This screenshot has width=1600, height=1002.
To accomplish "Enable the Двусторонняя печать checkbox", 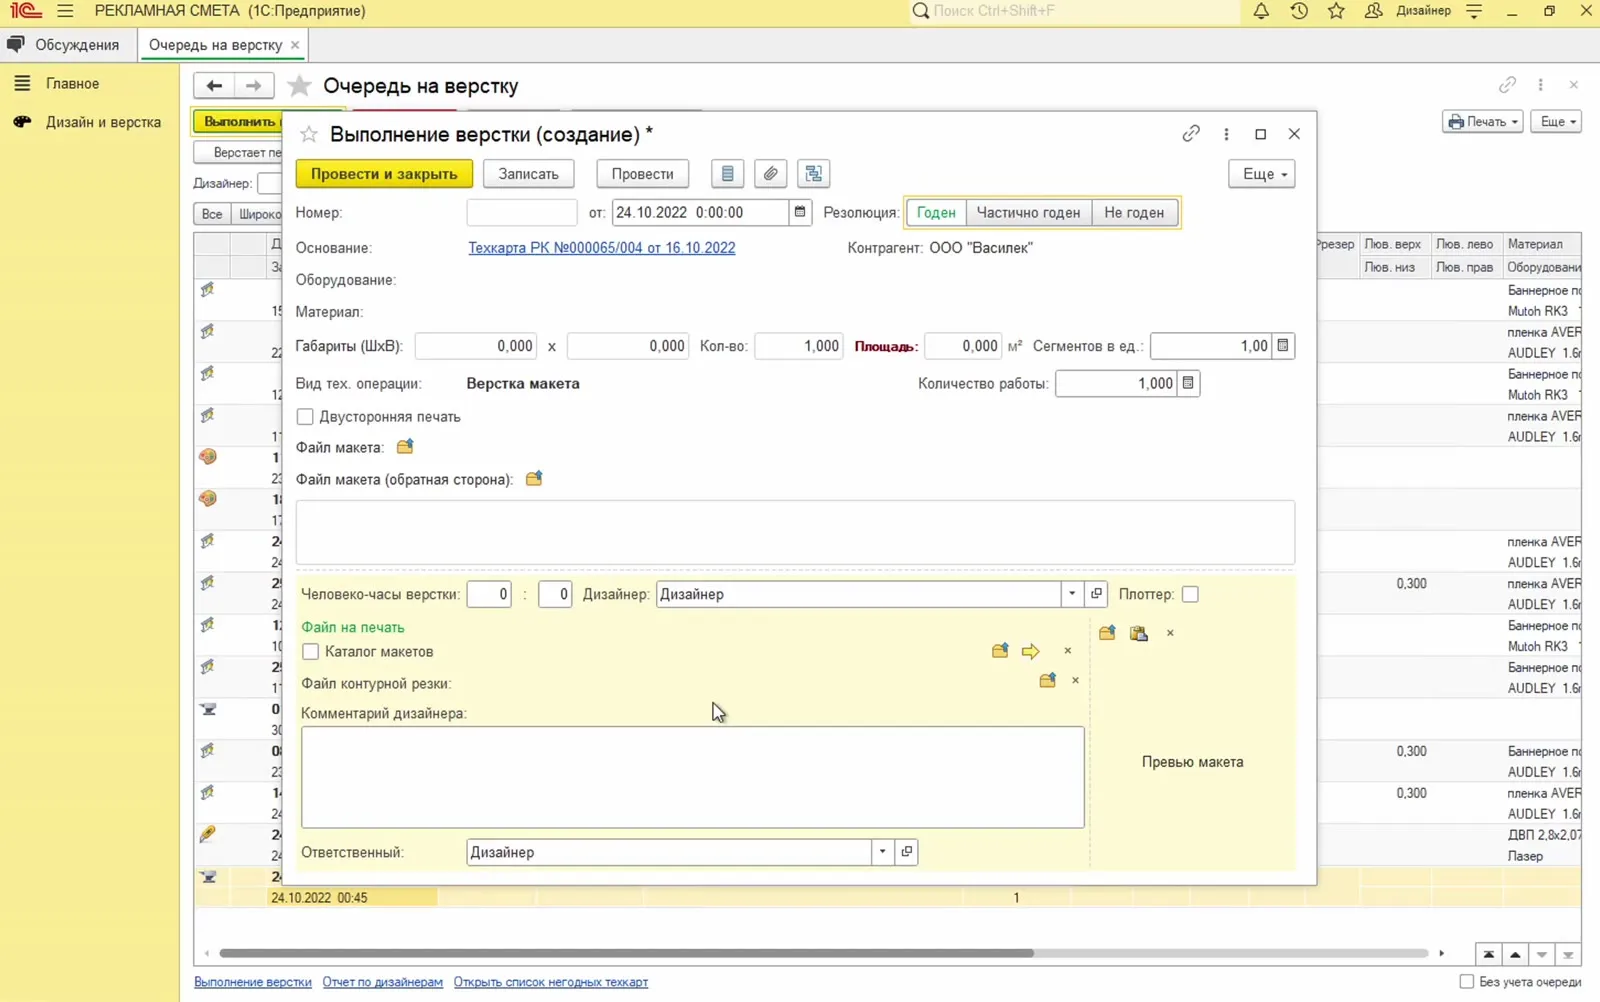I will click(305, 417).
